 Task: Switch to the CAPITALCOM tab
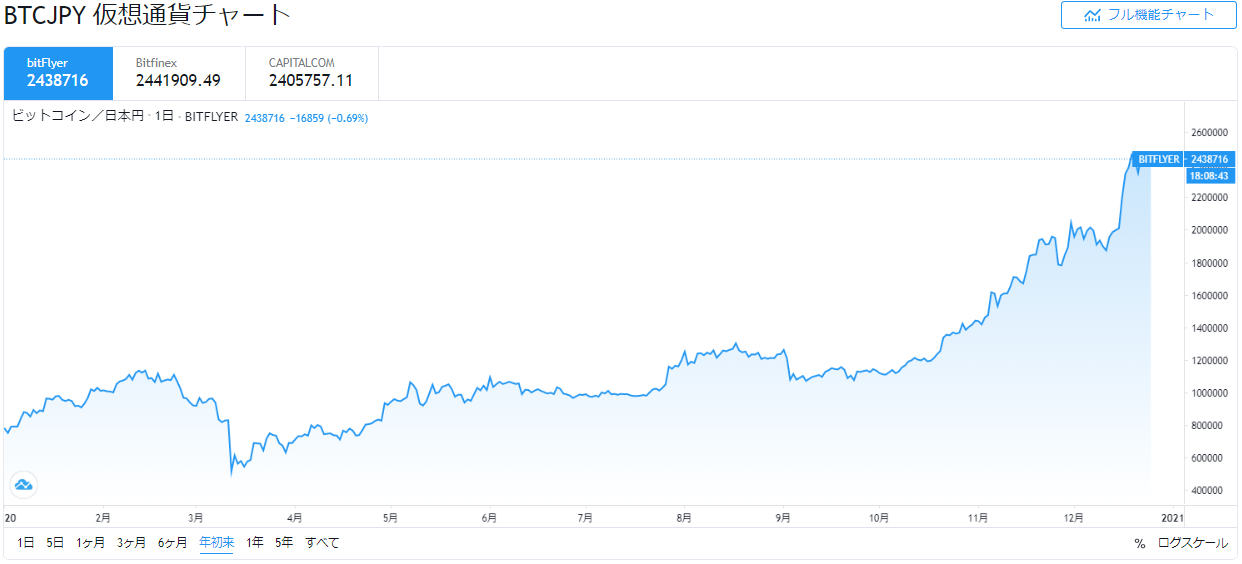tap(312, 73)
